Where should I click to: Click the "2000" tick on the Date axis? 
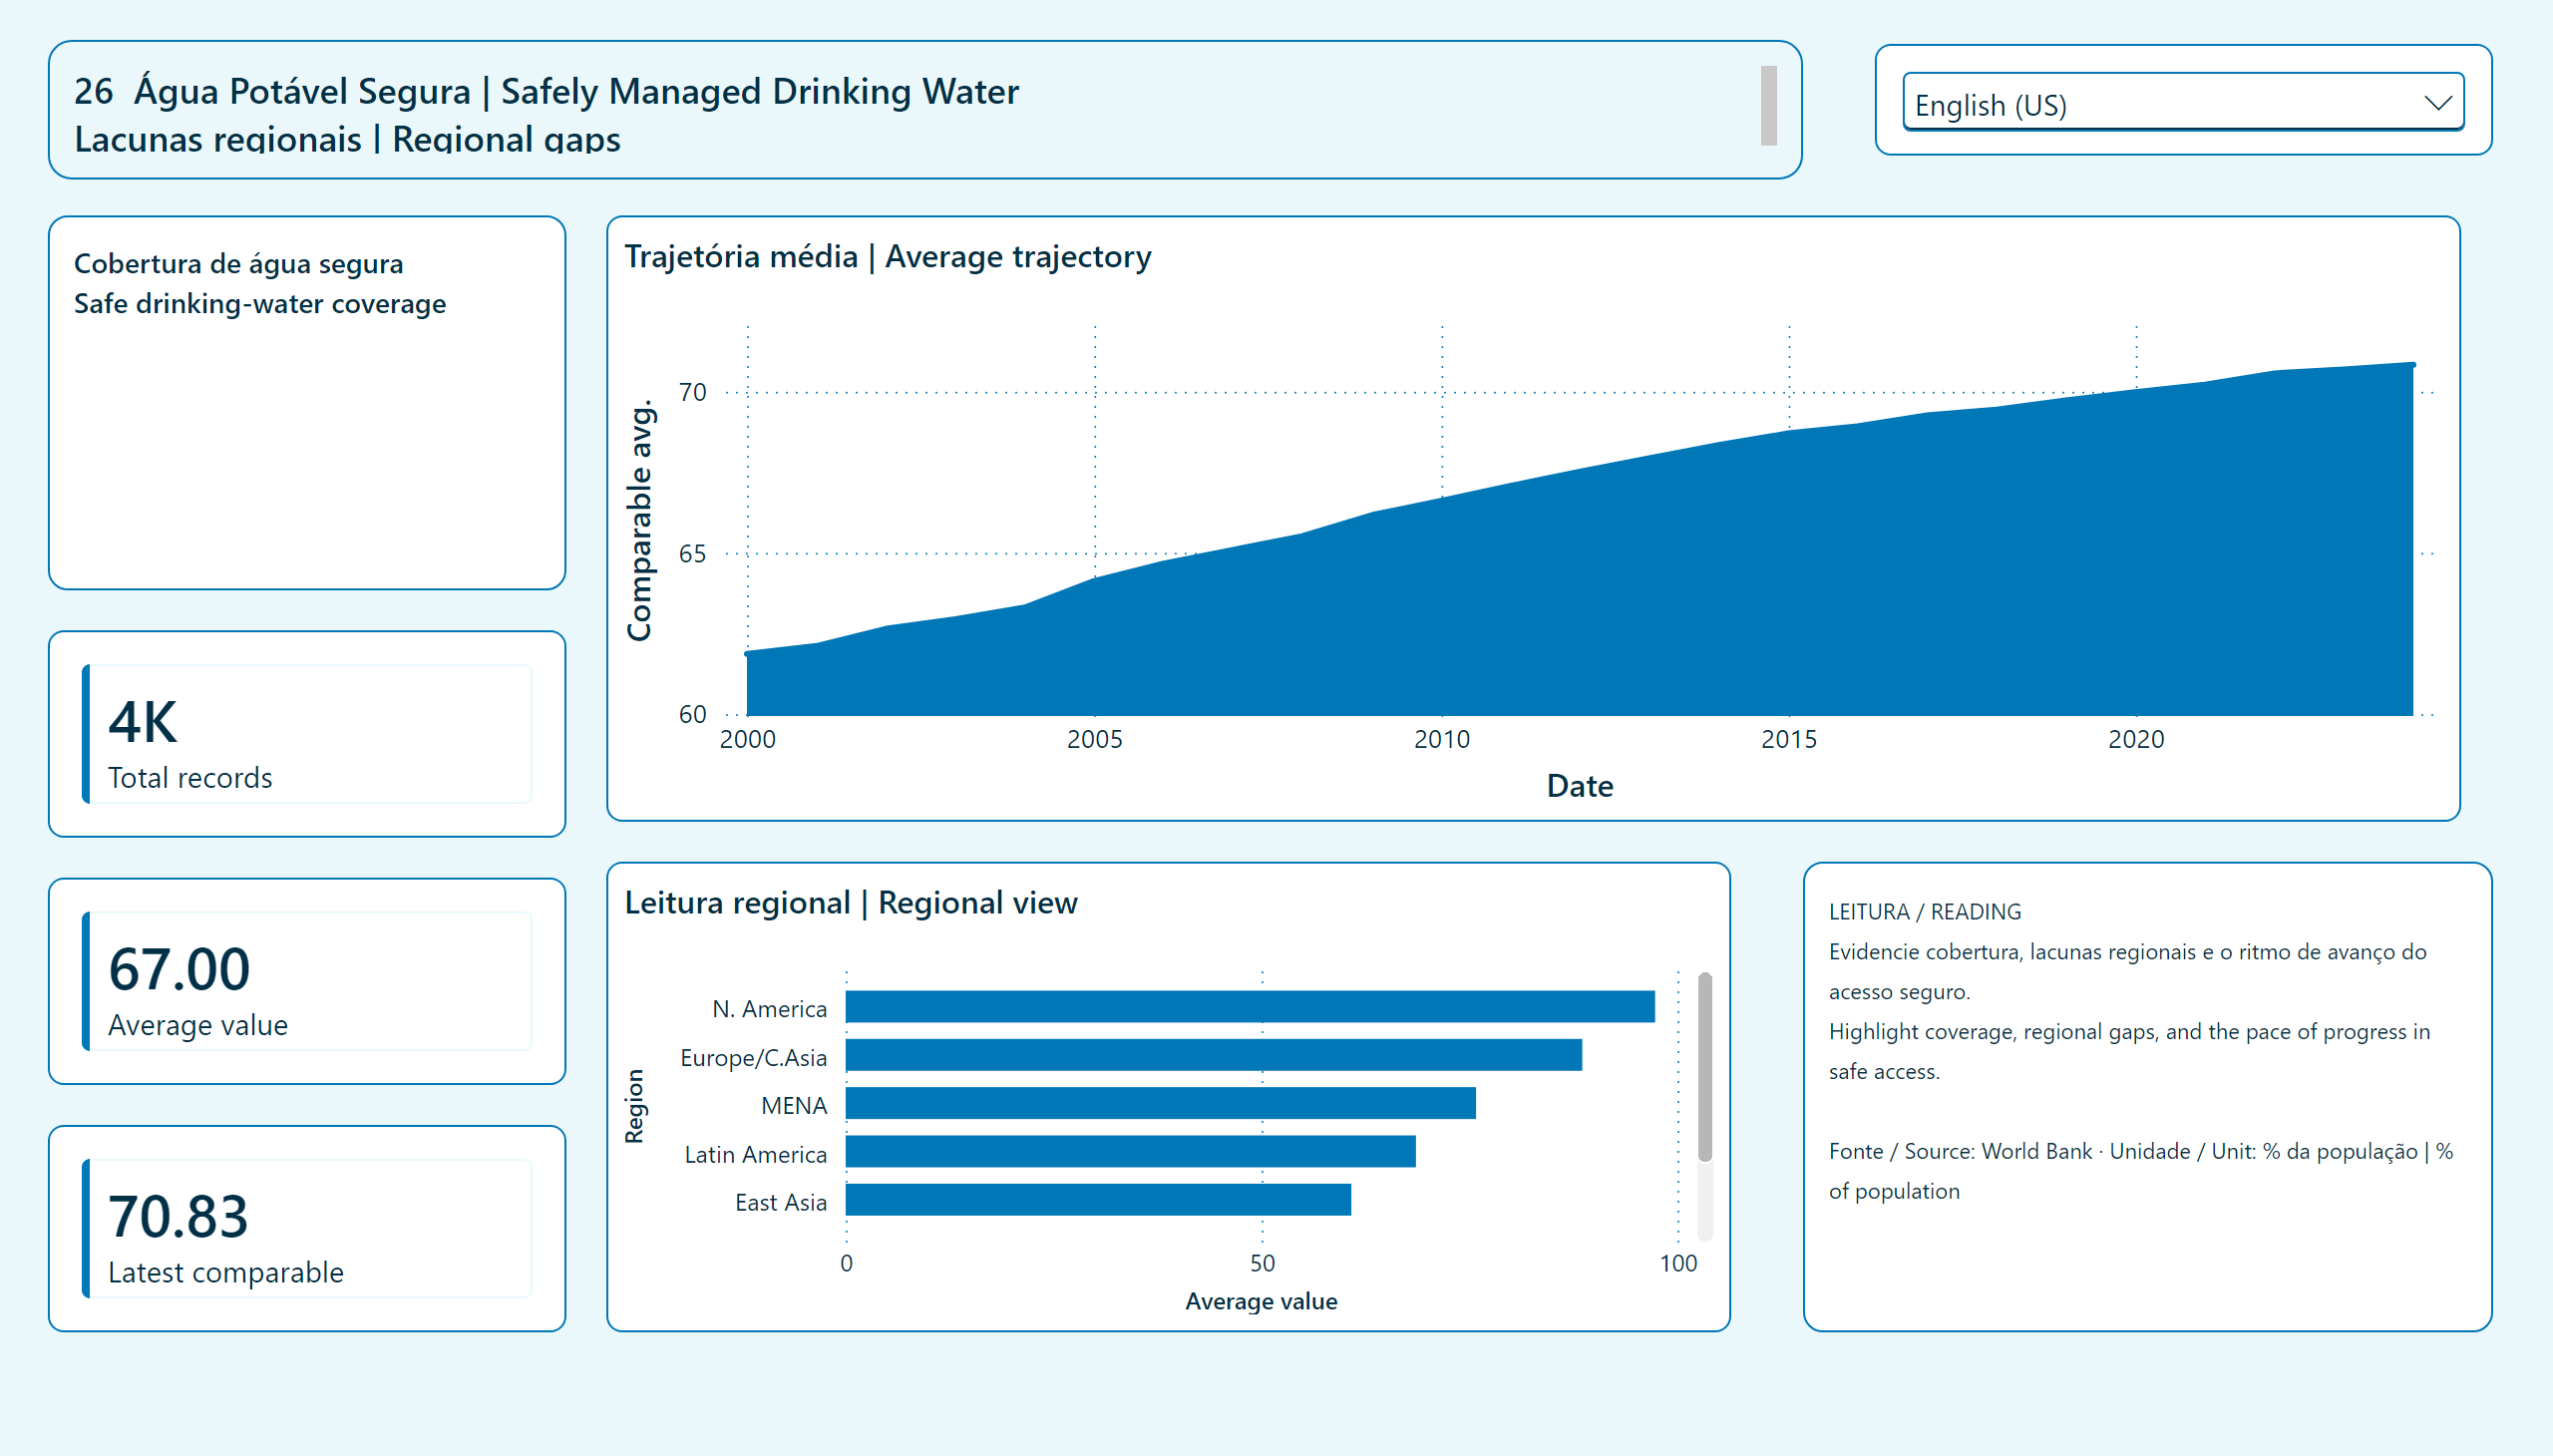(x=747, y=739)
